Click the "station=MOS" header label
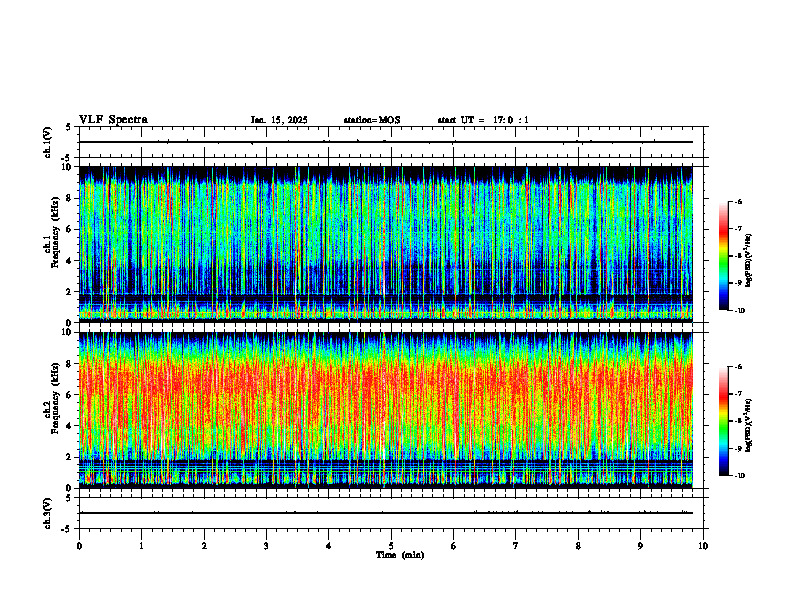The height and width of the screenshot is (612, 792). tap(372, 120)
